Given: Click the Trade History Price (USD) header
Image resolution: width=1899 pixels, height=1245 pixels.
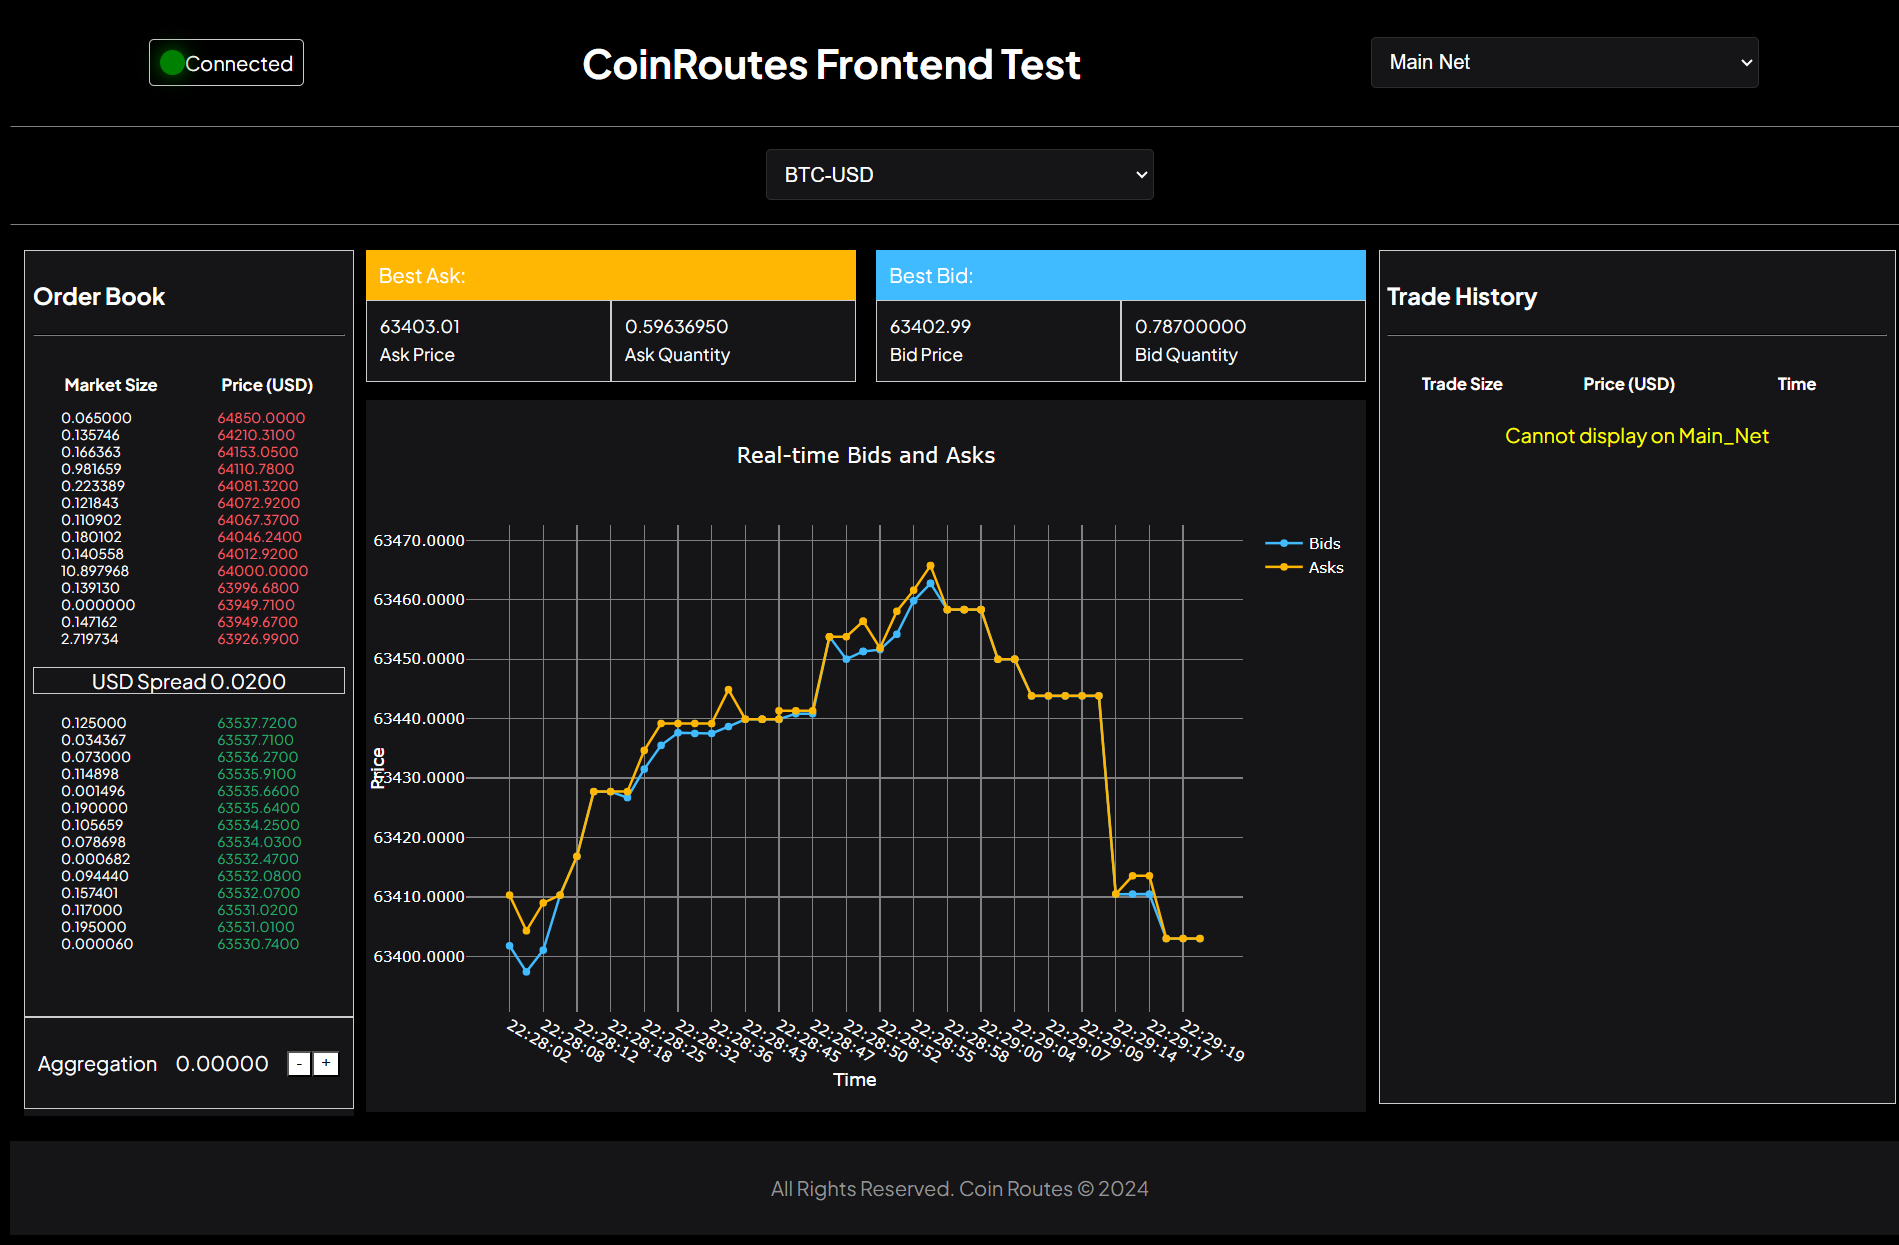Looking at the screenshot, I should 1629,384.
